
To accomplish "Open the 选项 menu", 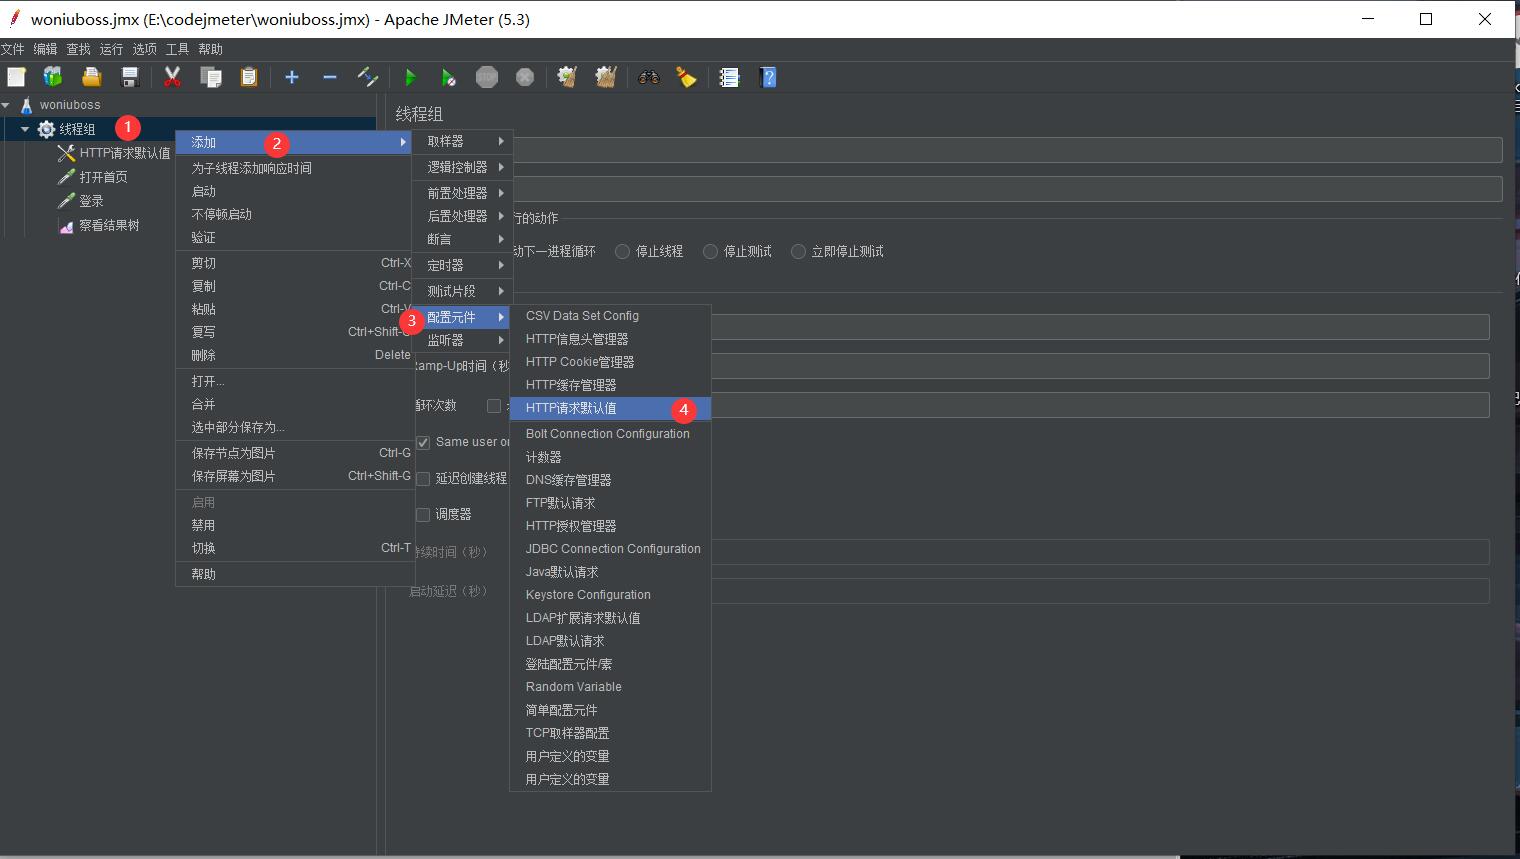I will tap(145, 49).
